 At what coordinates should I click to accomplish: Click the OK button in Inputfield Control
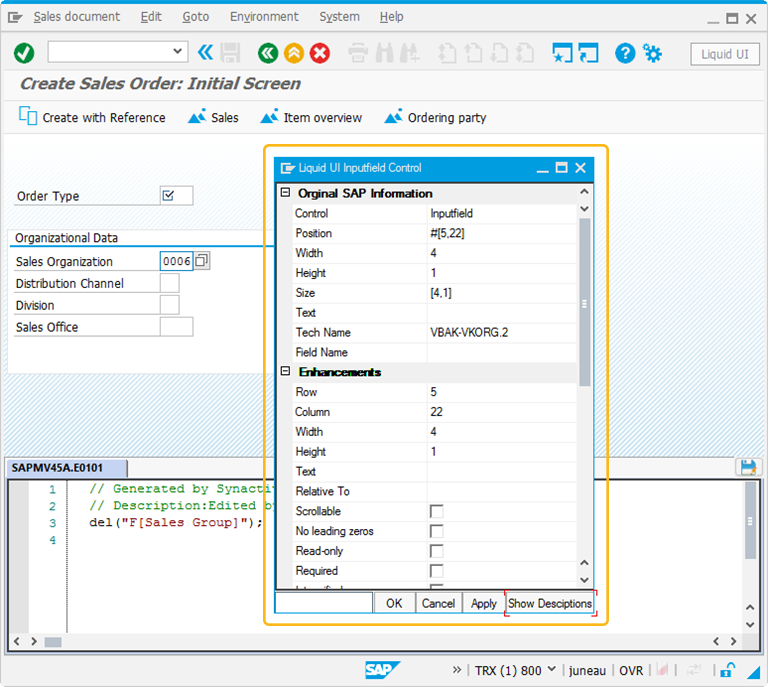point(394,603)
